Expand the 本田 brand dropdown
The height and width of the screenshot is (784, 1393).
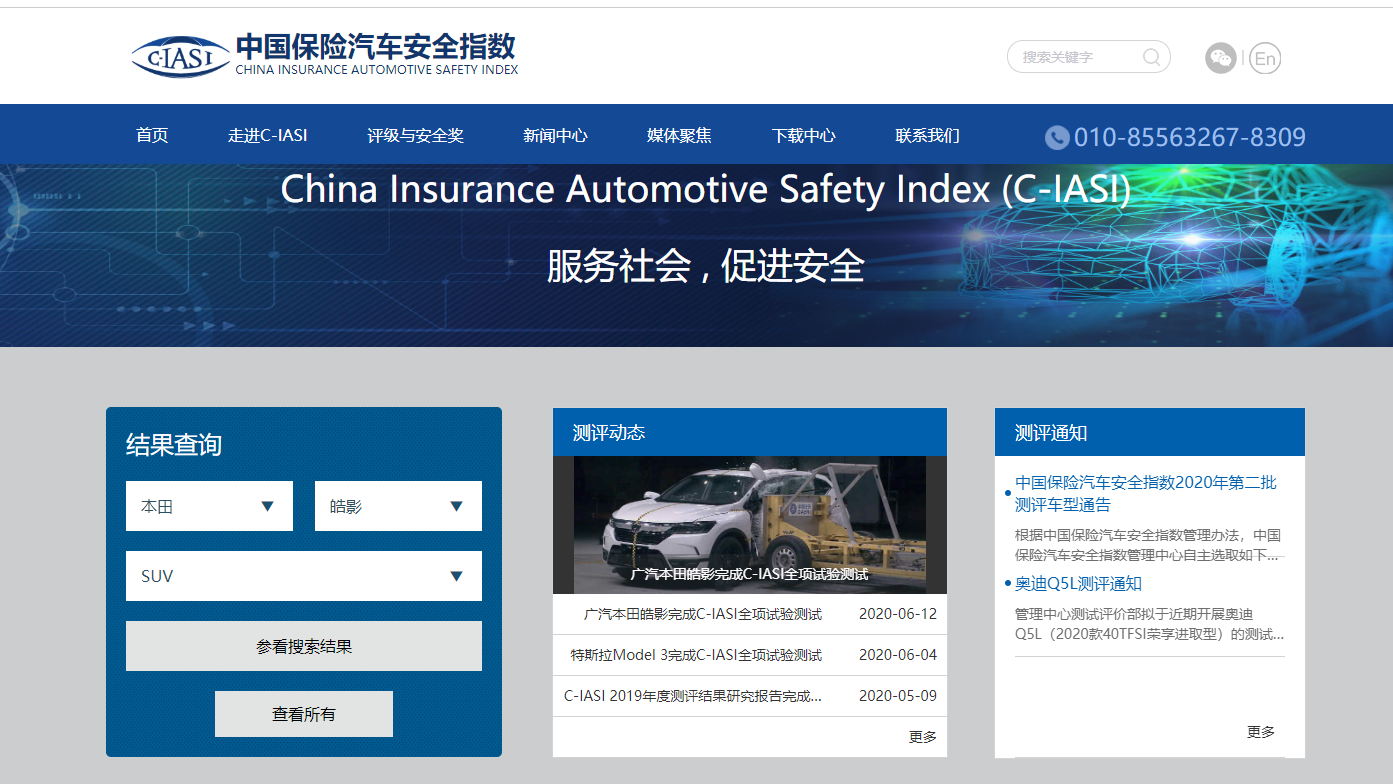[209, 506]
